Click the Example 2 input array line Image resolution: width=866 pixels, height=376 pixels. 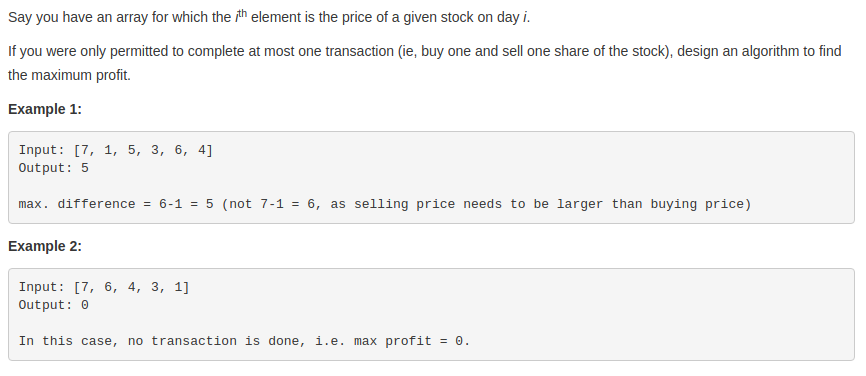click(x=104, y=287)
